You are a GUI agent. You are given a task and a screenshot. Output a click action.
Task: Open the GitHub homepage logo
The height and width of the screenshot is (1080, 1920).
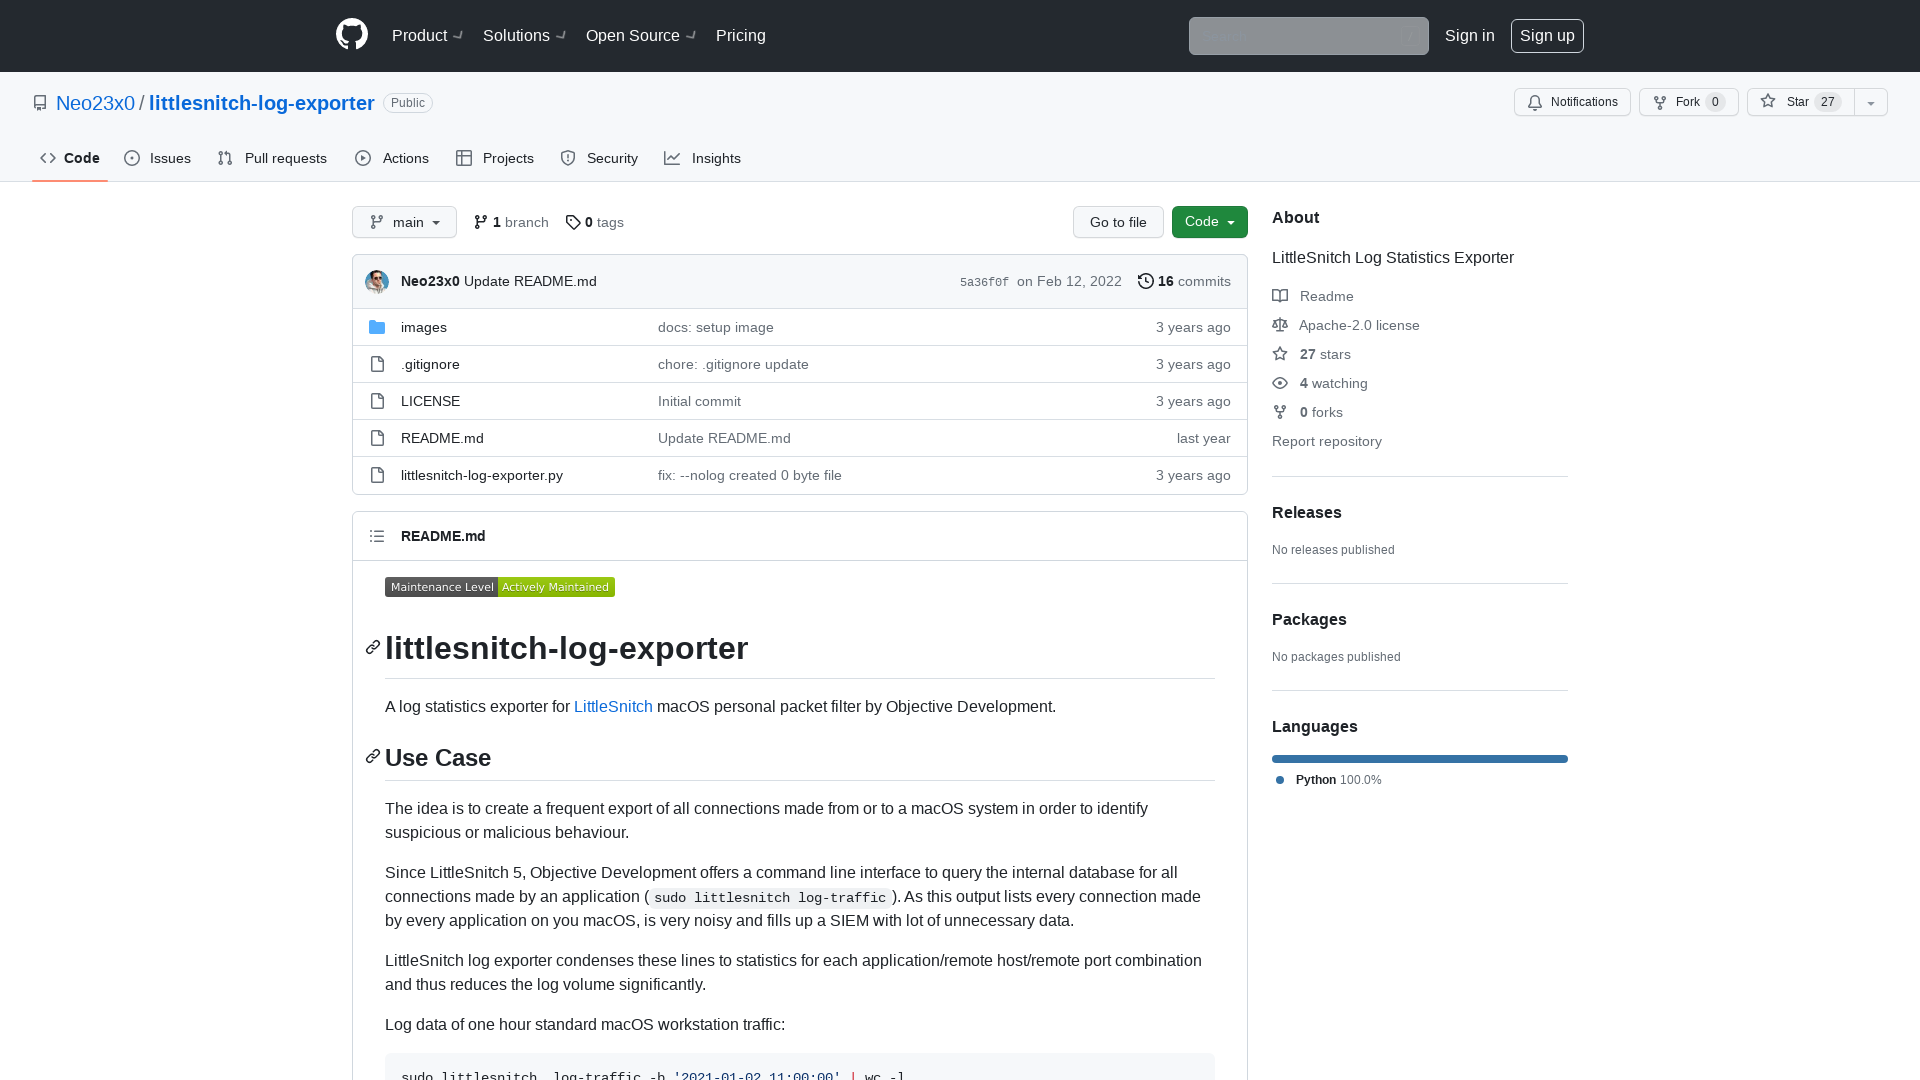point(352,35)
